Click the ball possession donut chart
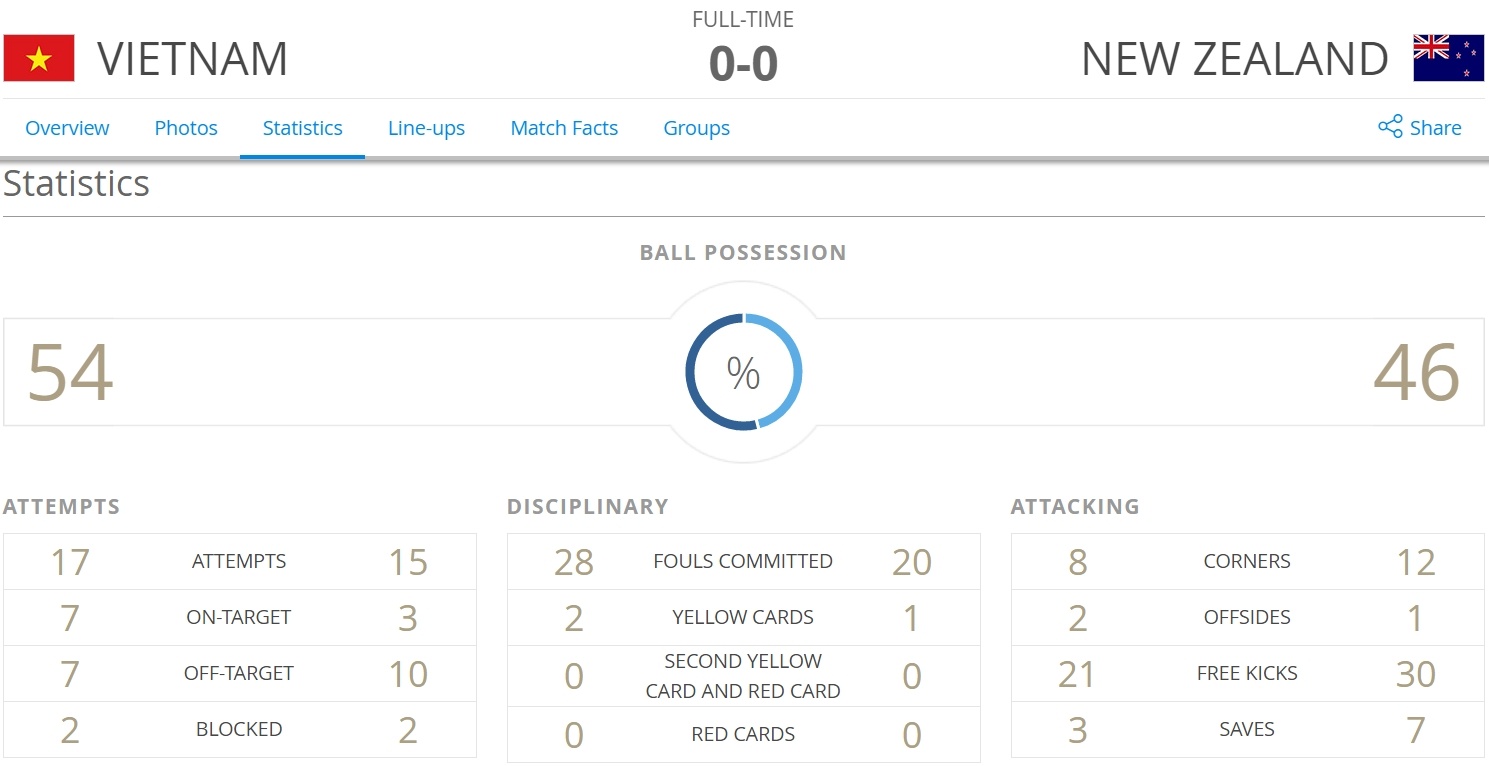 (x=743, y=372)
